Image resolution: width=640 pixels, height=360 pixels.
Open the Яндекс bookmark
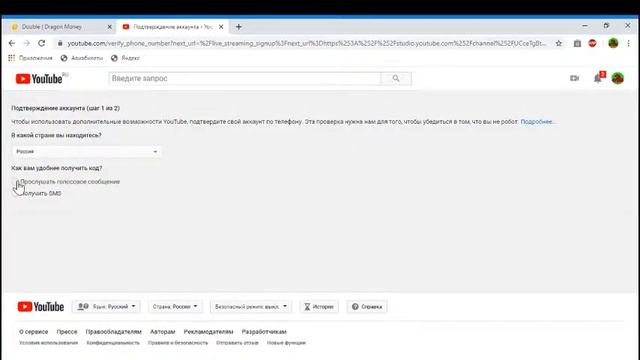tap(126, 58)
